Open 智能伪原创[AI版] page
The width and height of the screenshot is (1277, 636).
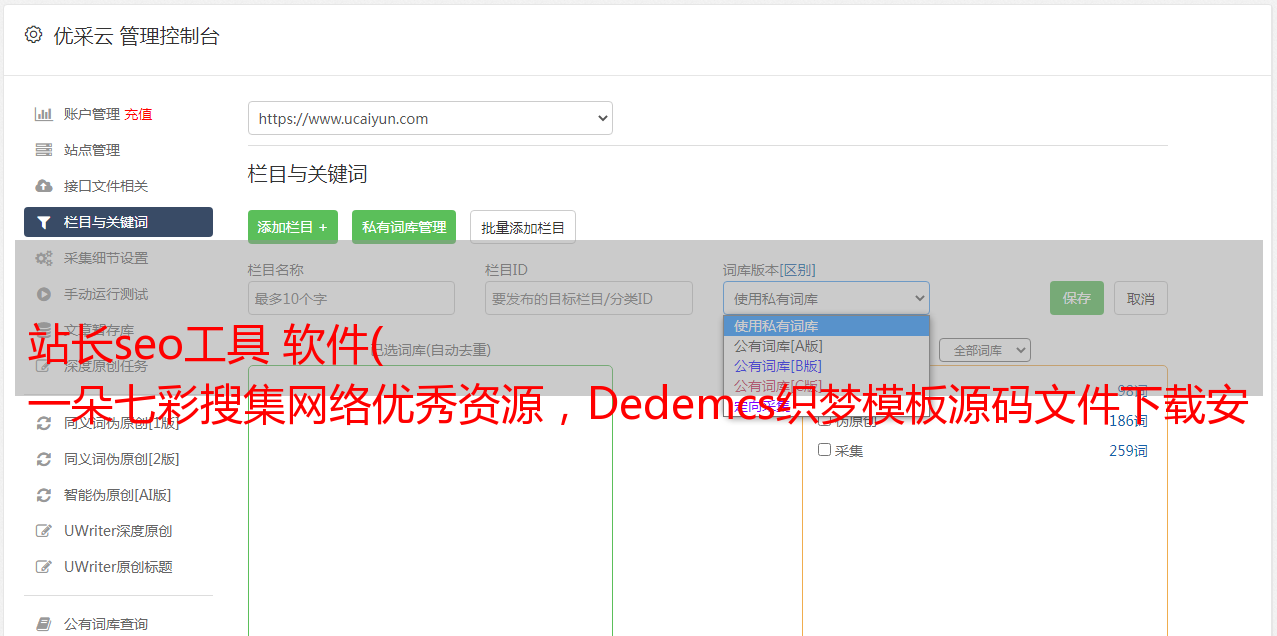point(118,495)
